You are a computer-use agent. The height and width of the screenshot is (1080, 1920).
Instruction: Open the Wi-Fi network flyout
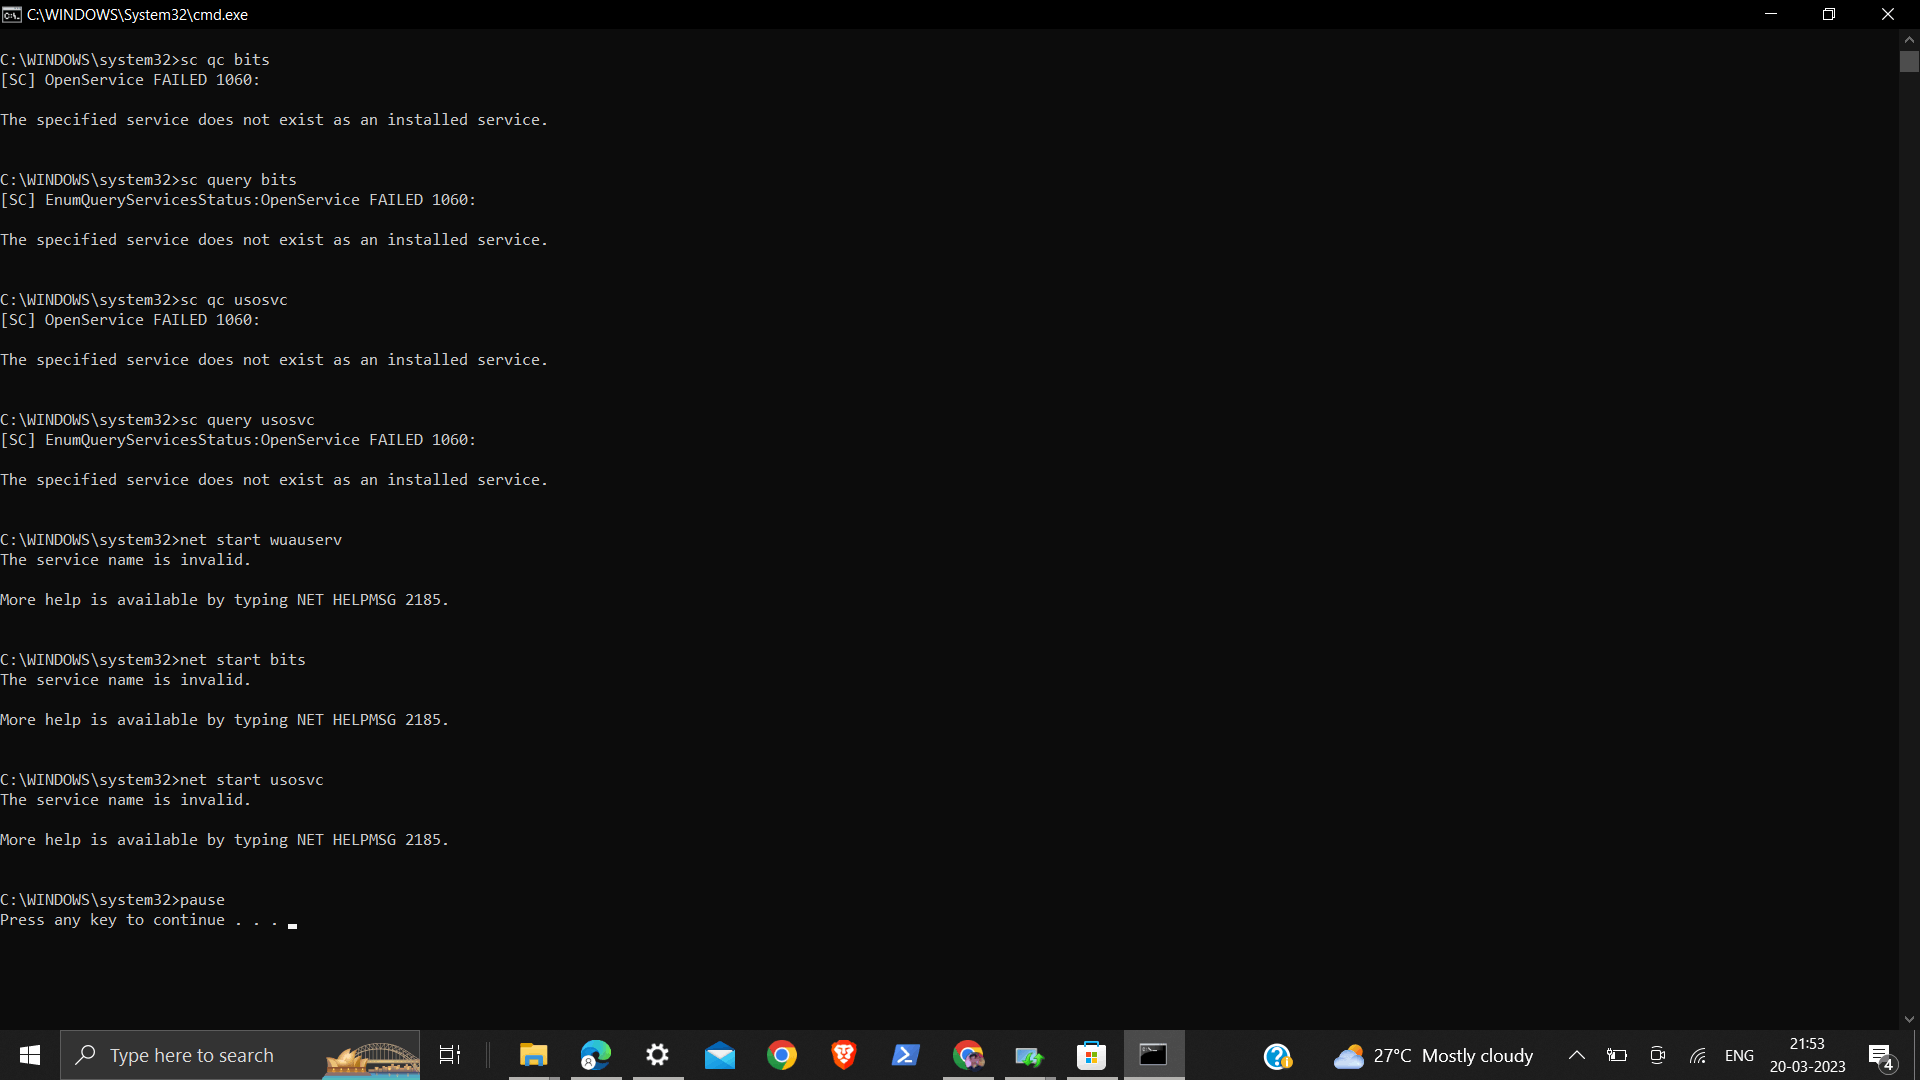[x=1698, y=1055]
